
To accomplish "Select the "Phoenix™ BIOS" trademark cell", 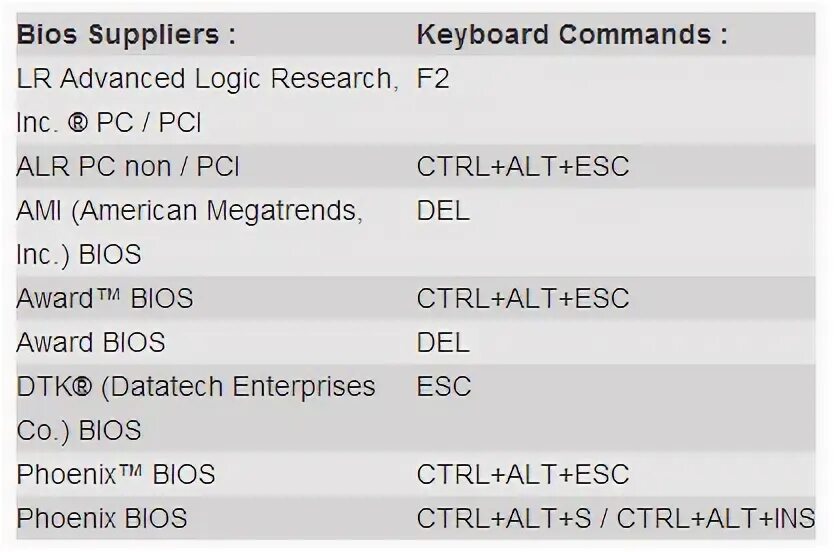I will click(115, 474).
